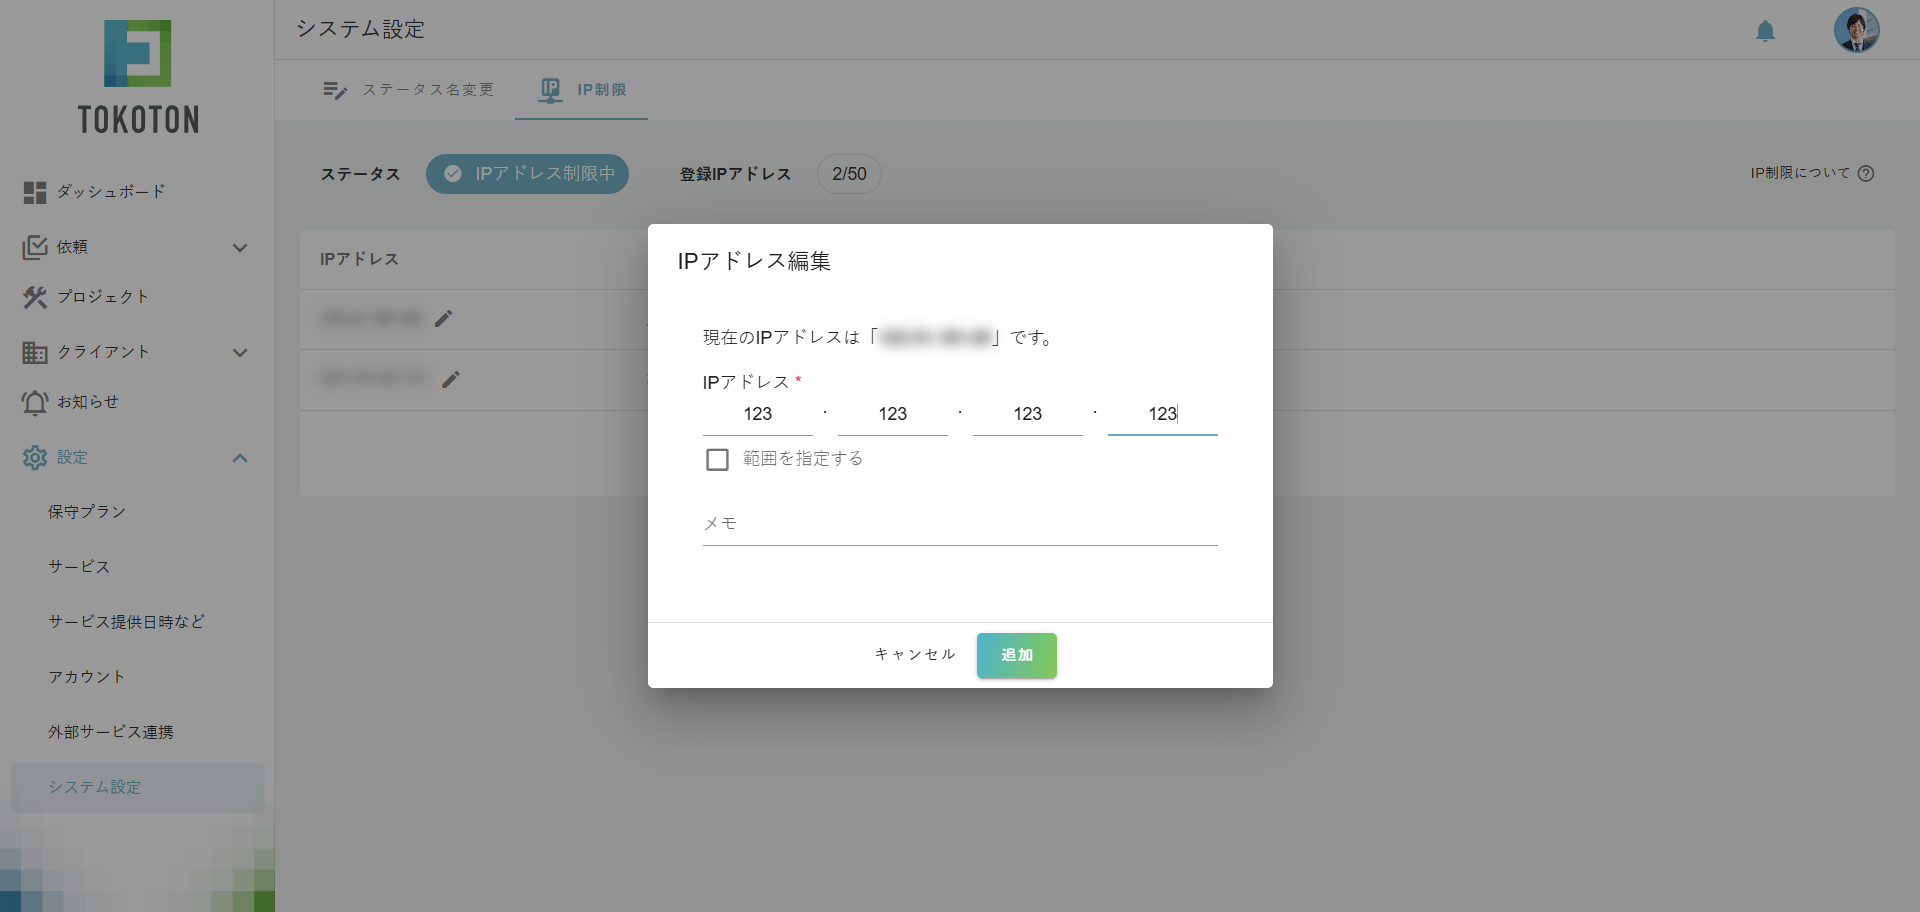Click the キャンセル button
The image size is (1920, 912).
[x=914, y=655]
